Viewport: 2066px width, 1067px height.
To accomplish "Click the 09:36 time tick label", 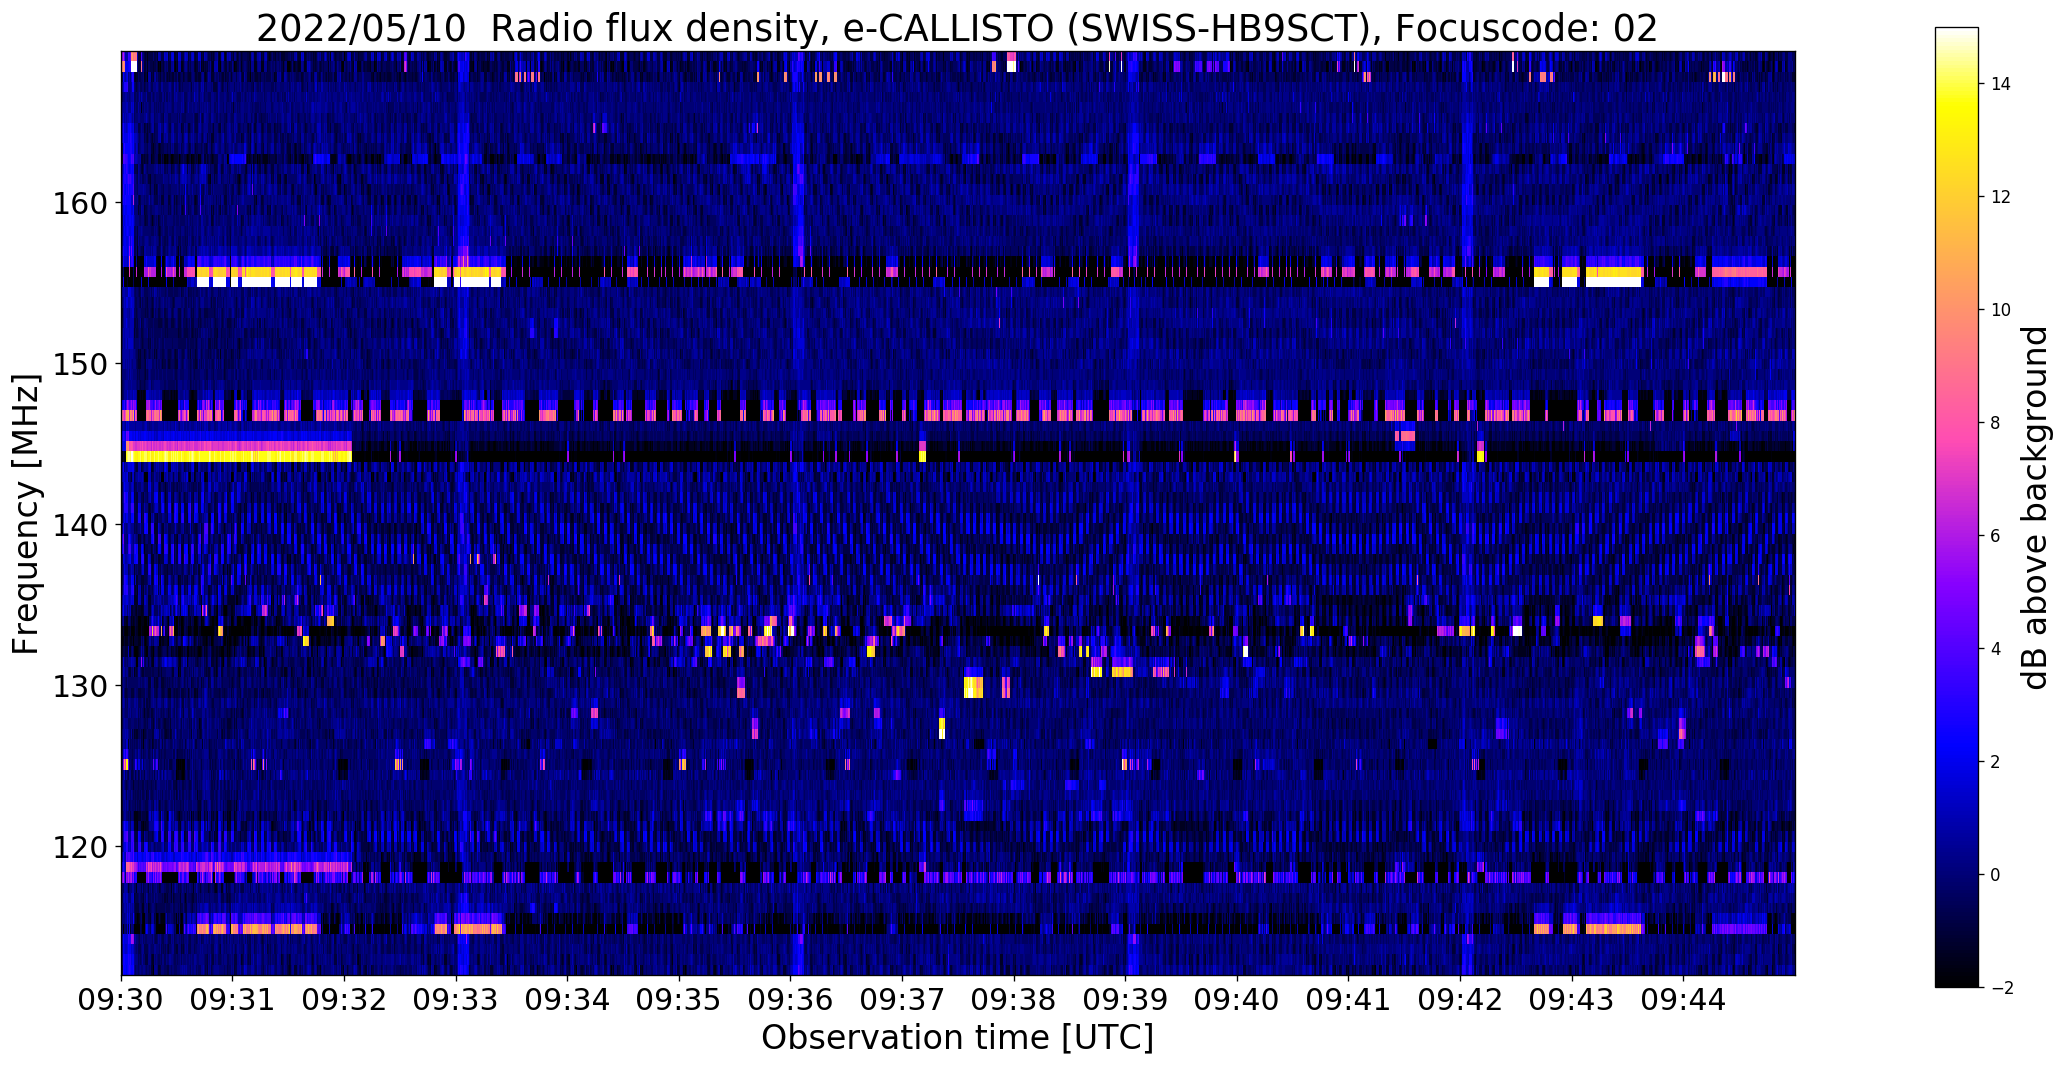I will point(791,1000).
